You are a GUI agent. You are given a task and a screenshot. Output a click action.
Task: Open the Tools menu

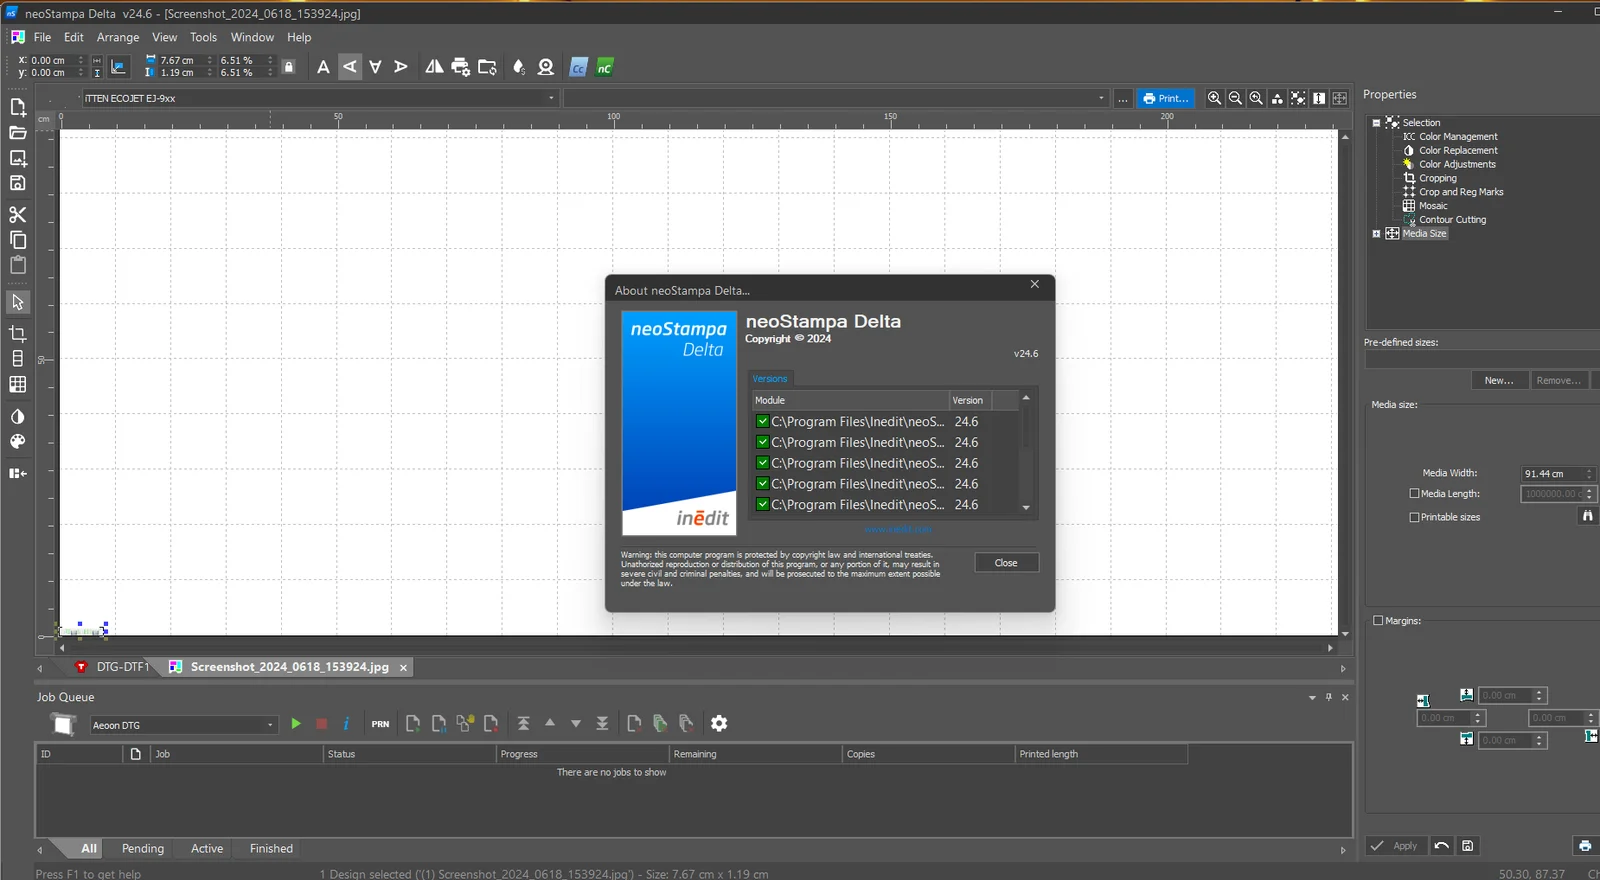pyautogui.click(x=203, y=37)
